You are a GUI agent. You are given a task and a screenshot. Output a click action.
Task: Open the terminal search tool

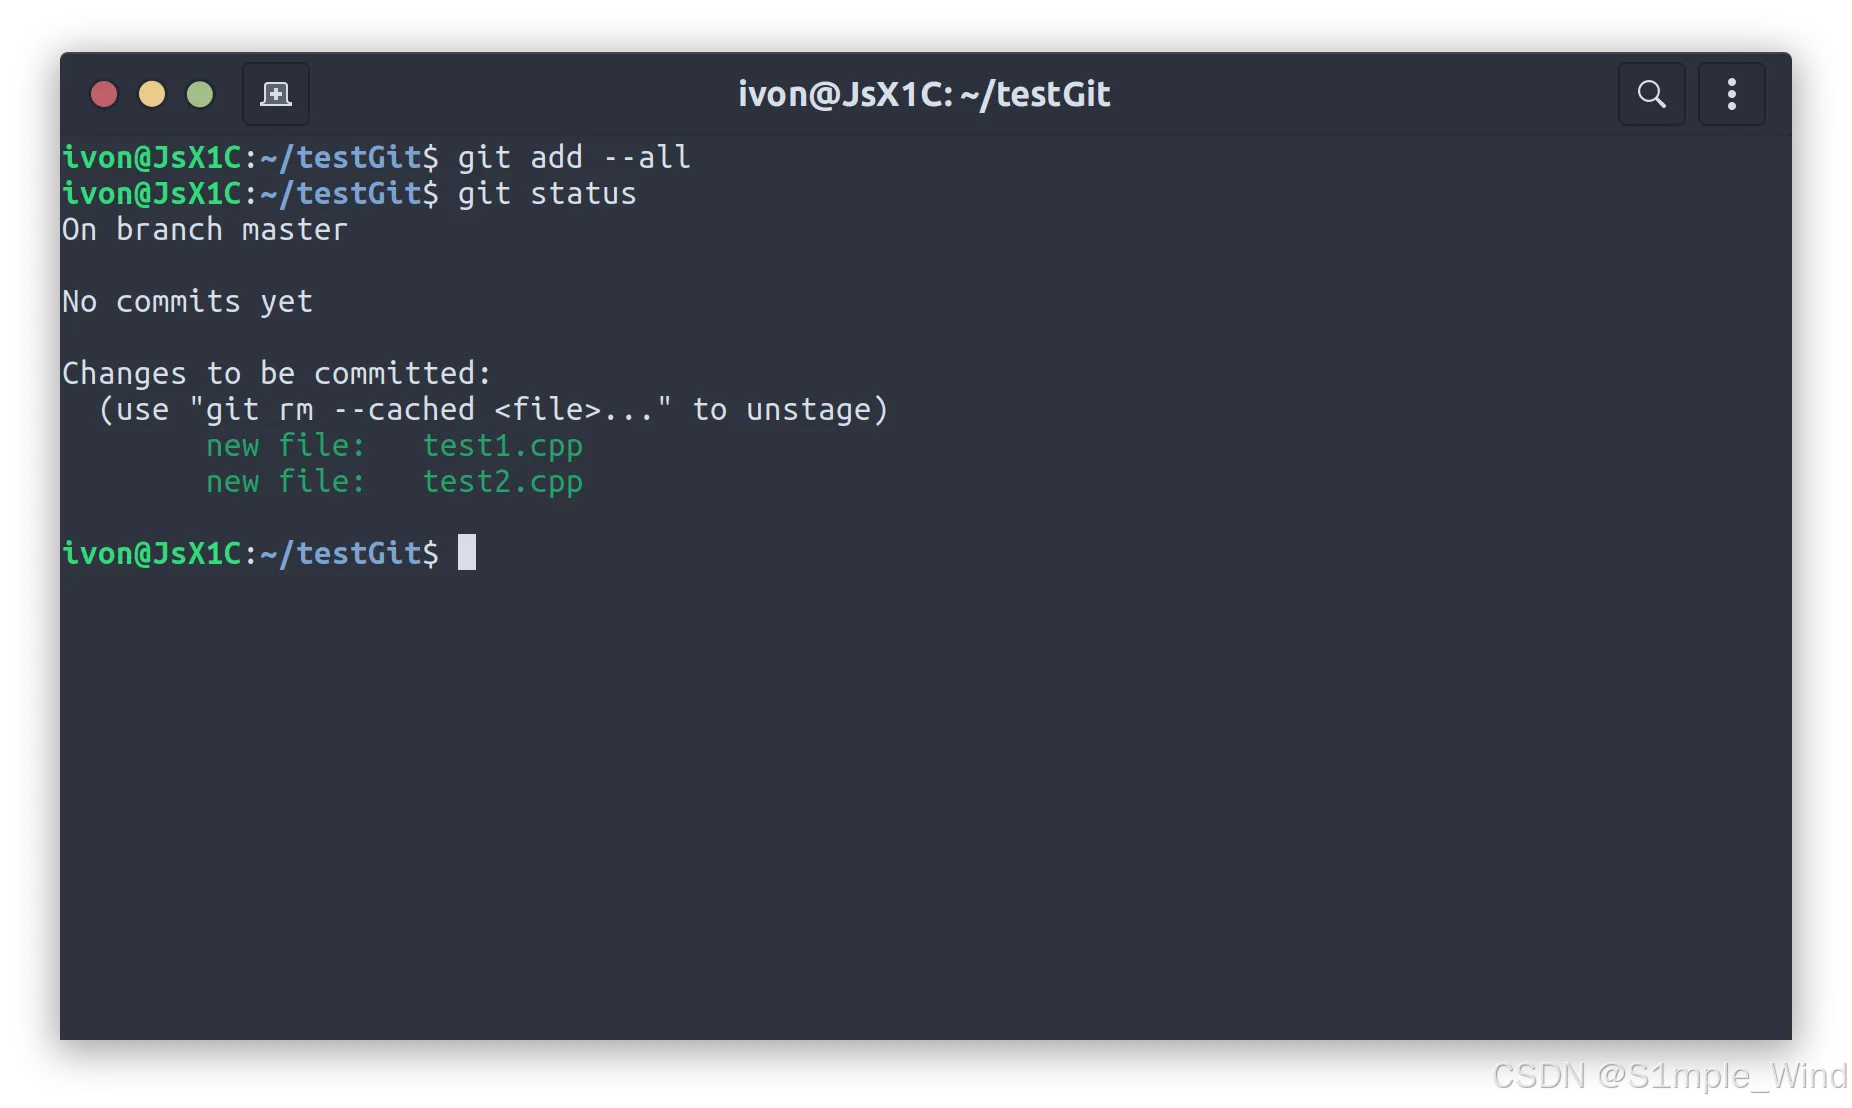pyautogui.click(x=1652, y=94)
